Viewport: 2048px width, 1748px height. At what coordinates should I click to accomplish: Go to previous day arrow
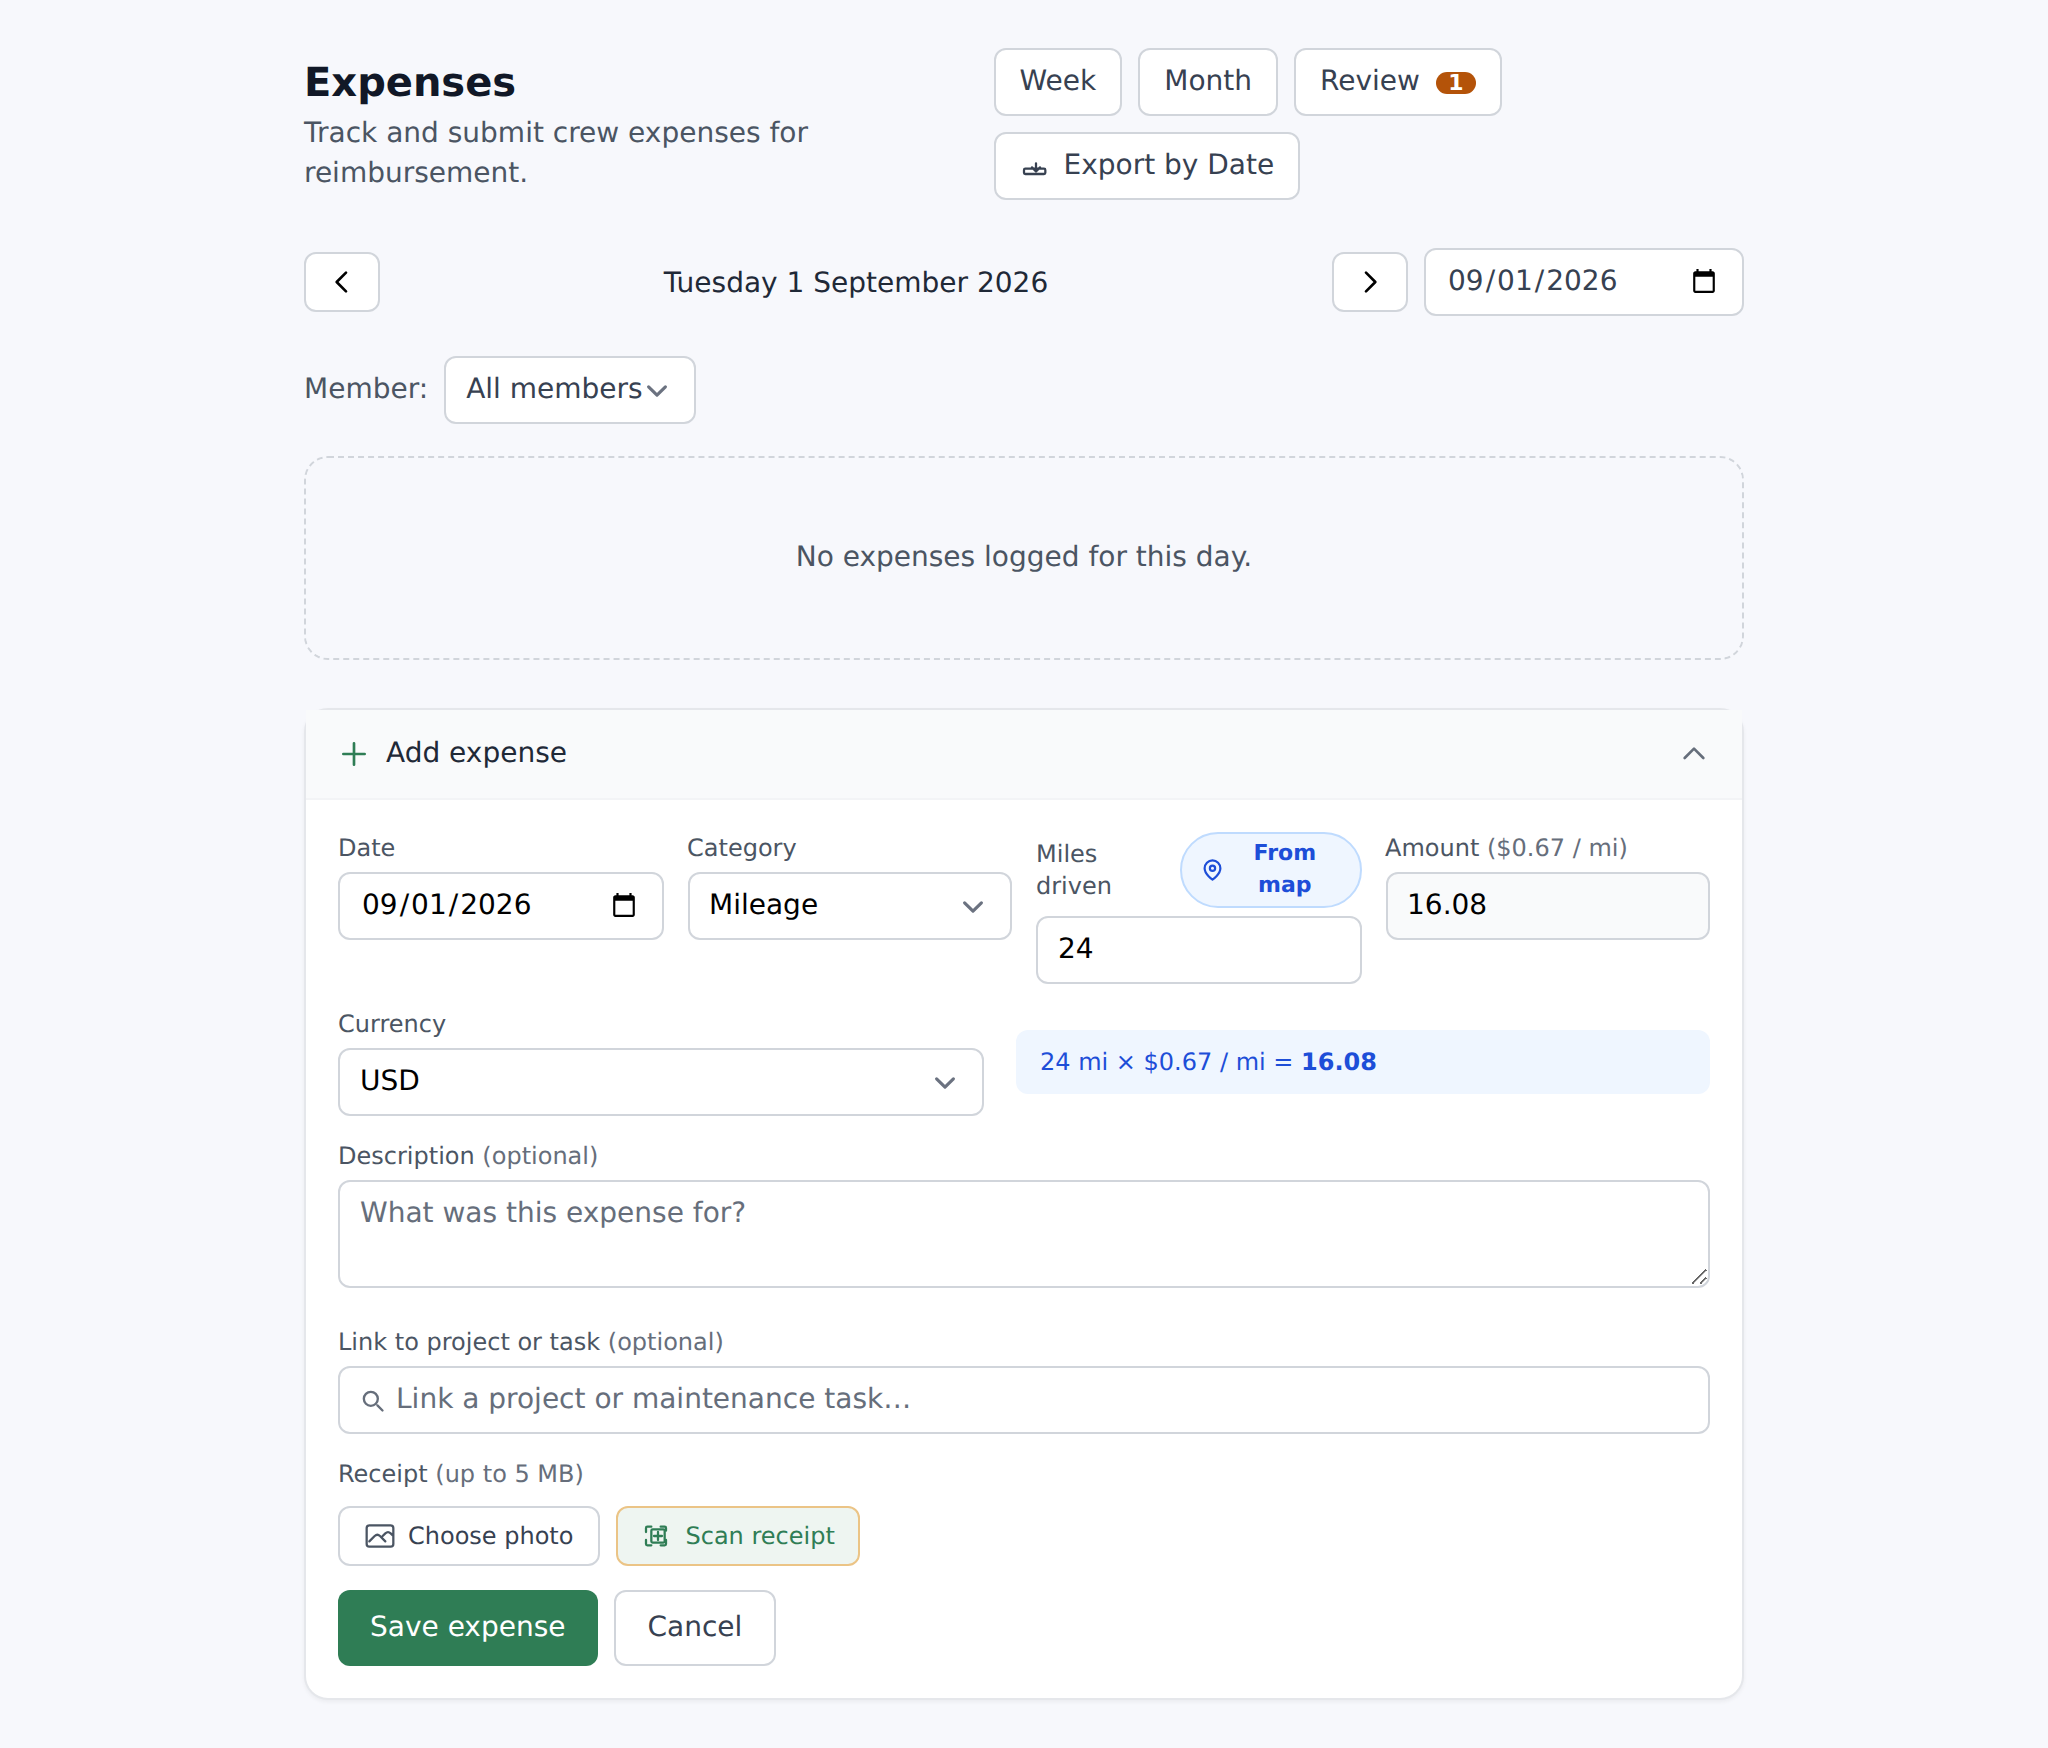341,282
